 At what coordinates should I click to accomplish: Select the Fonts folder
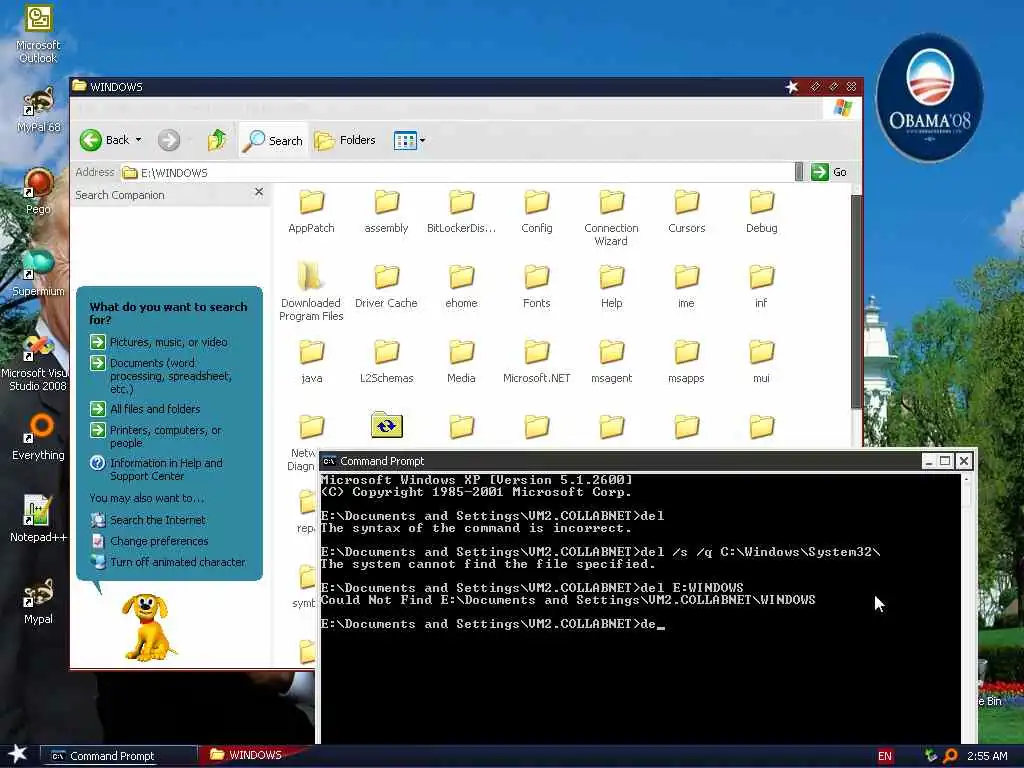[537, 287]
